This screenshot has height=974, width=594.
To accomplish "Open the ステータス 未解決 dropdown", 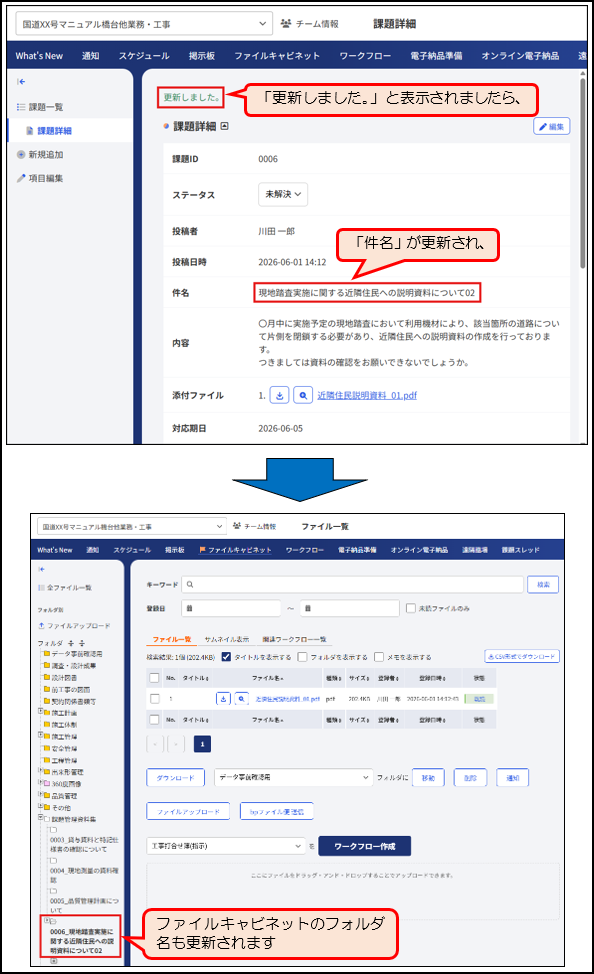I will pyautogui.click(x=283, y=194).
